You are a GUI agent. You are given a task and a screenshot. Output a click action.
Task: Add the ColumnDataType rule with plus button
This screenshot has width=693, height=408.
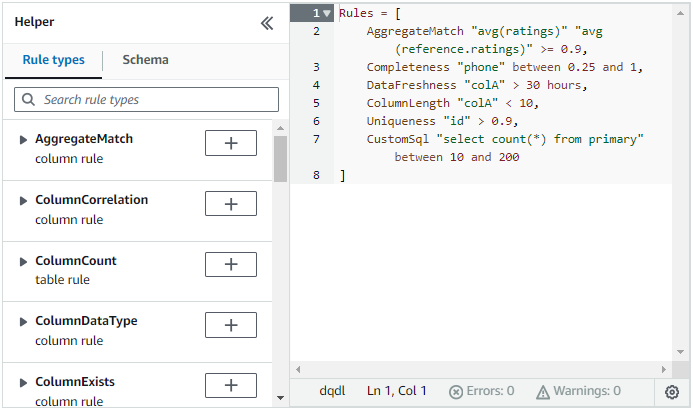pyautogui.click(x=230, y=325)
